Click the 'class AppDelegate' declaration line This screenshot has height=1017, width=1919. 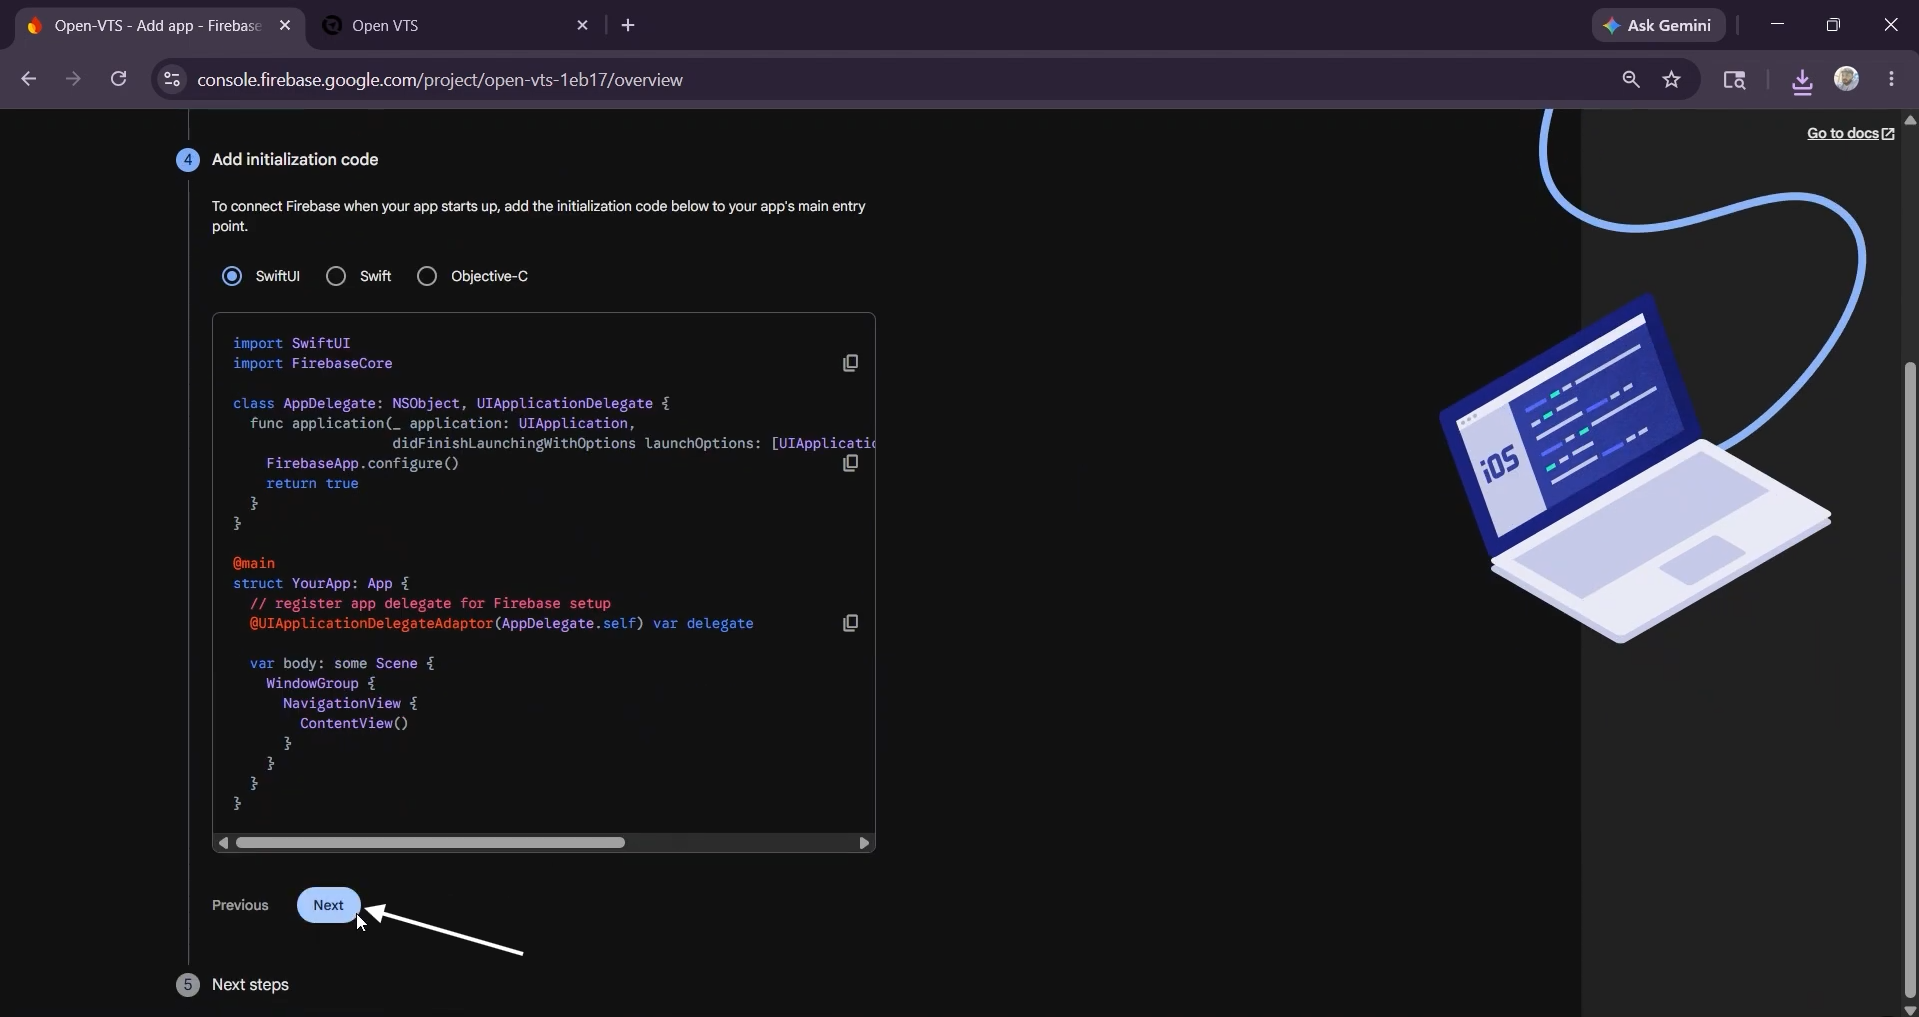point(451,404)
